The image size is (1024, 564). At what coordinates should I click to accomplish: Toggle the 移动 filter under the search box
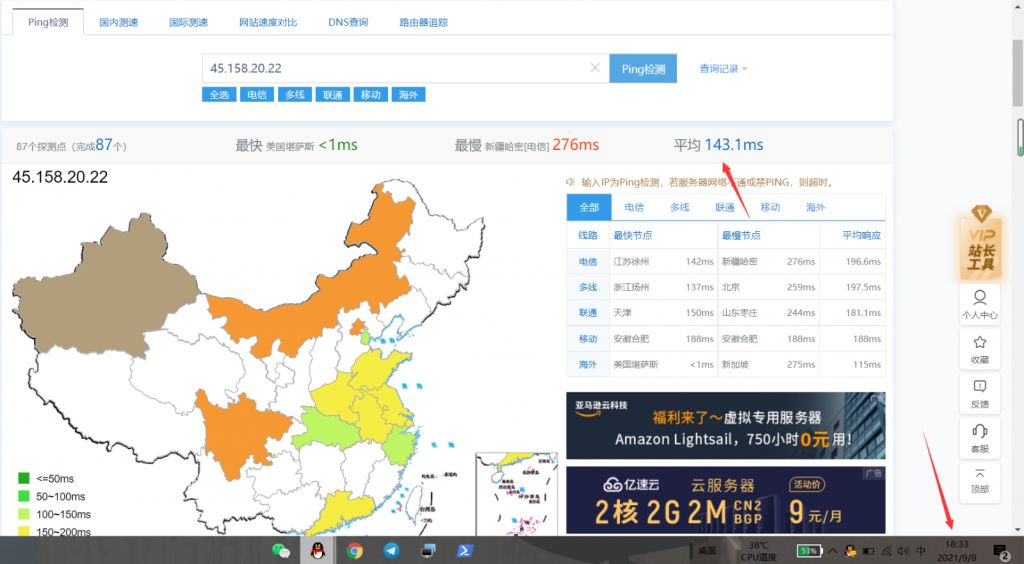click(370, 95)
